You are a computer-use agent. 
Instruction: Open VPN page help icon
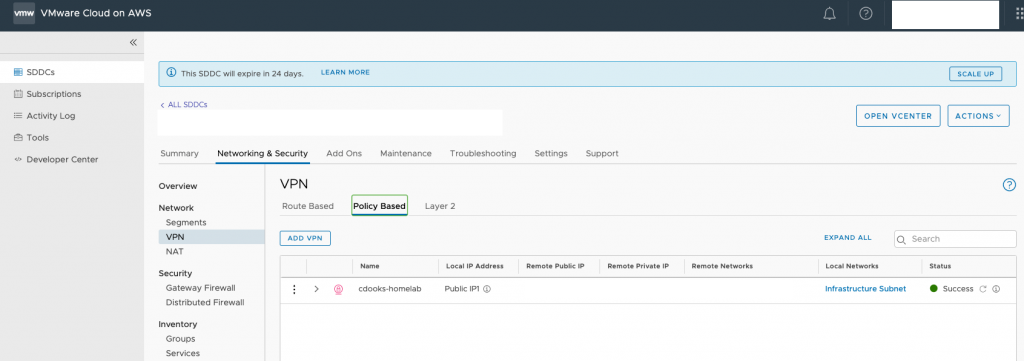tap(1009, 185)
